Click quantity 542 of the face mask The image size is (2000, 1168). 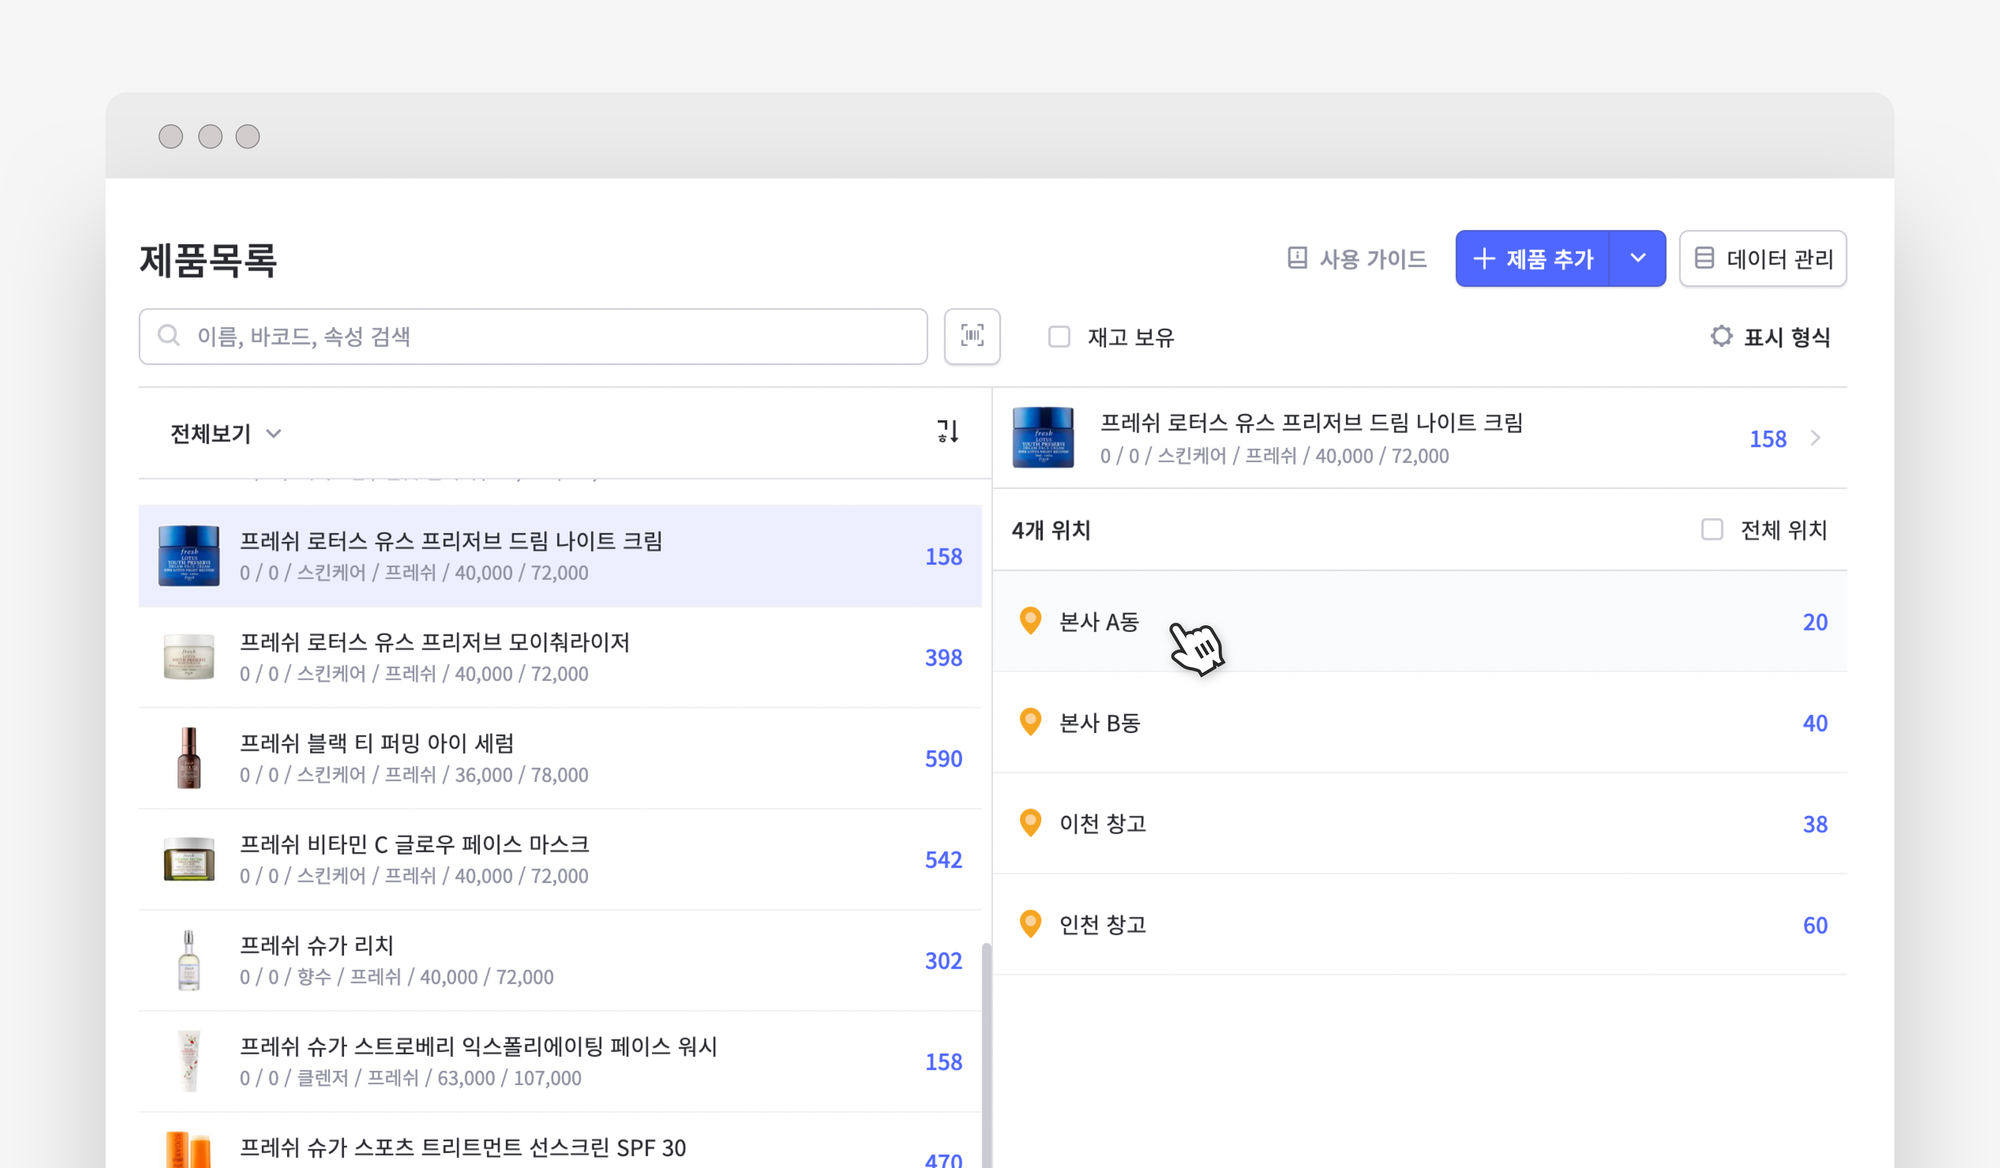coord(943,859)
